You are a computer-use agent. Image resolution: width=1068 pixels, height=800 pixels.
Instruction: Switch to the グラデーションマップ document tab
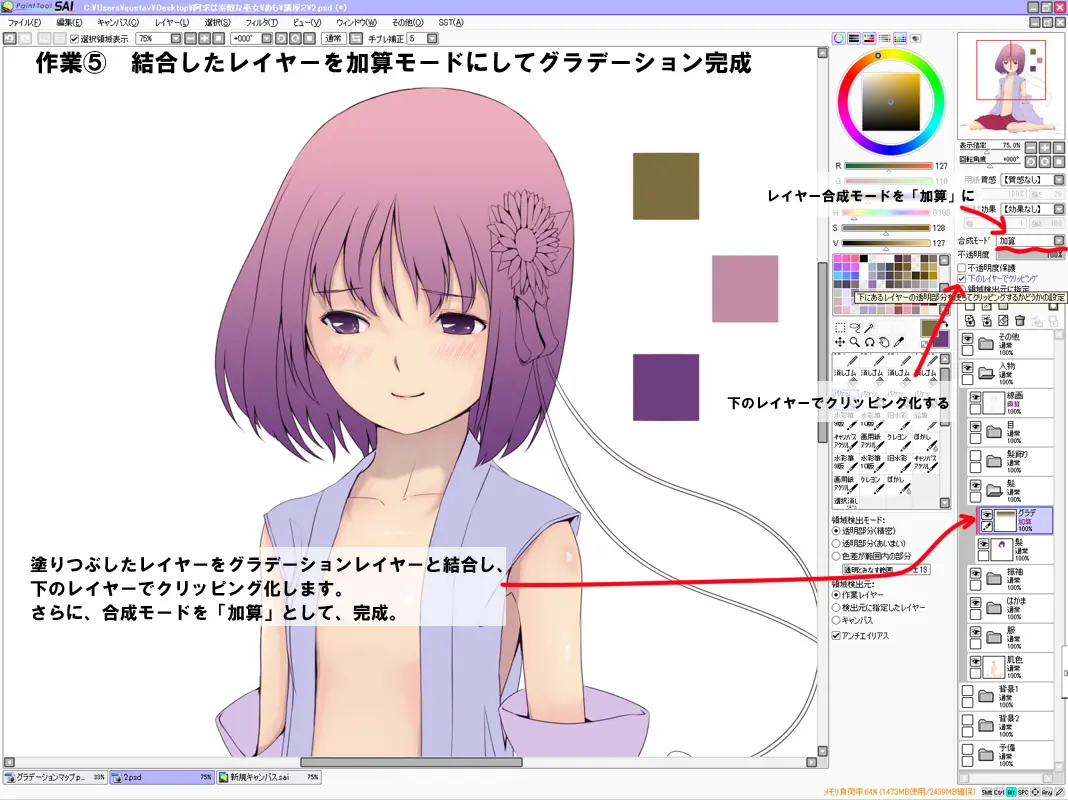coord(54,777)
